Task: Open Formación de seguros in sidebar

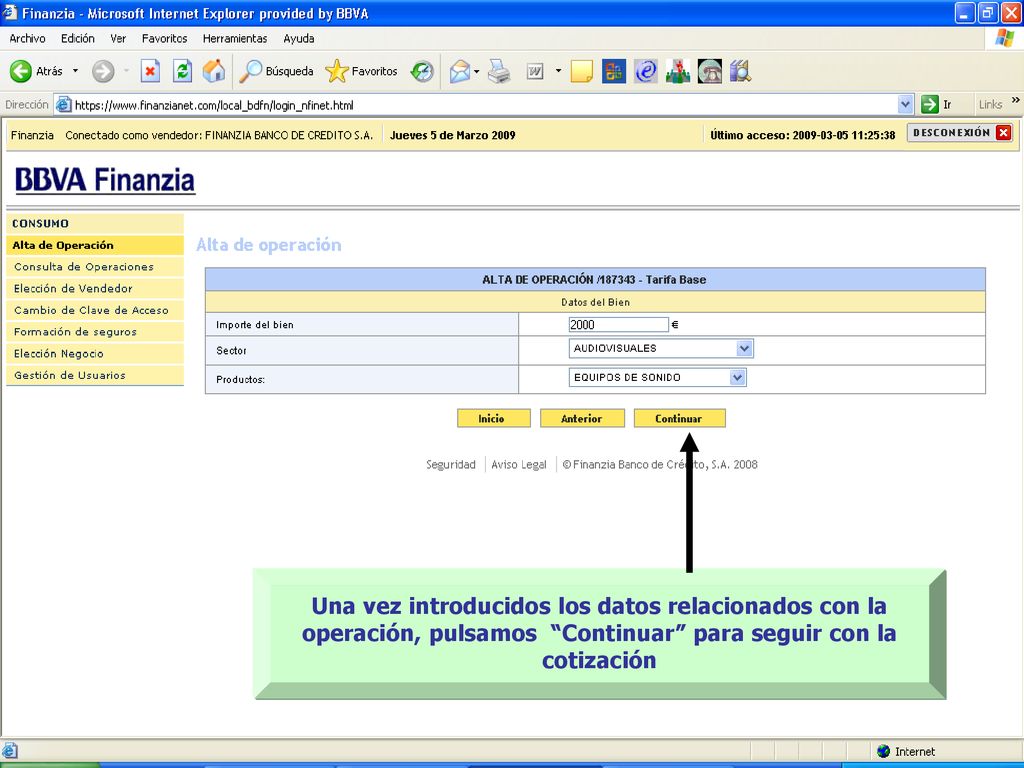Action: pyautogui.click(x=95, y=332)
